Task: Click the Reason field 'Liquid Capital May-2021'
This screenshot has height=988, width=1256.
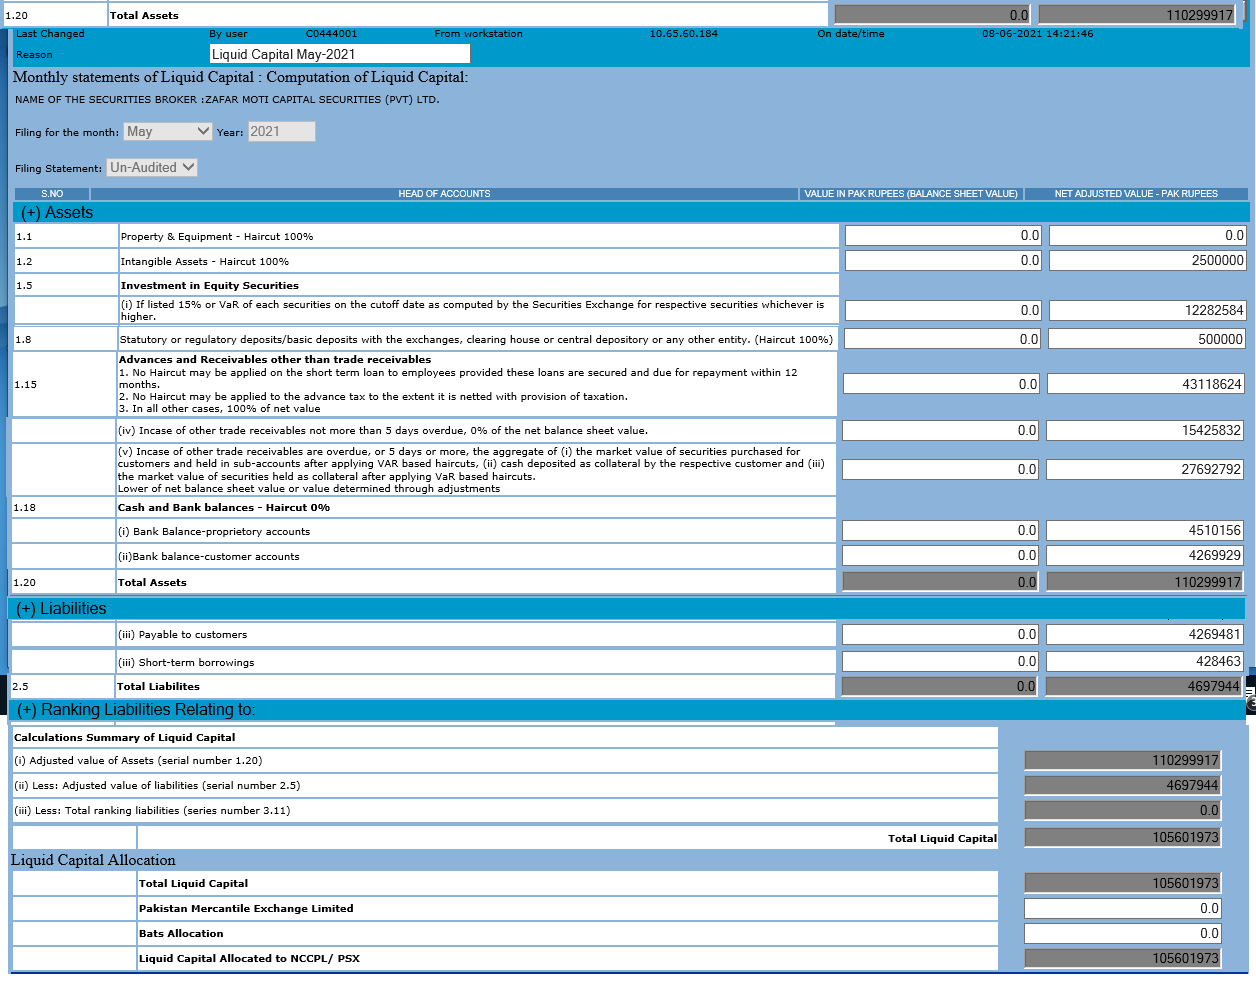Action: (x=339, y=54)
